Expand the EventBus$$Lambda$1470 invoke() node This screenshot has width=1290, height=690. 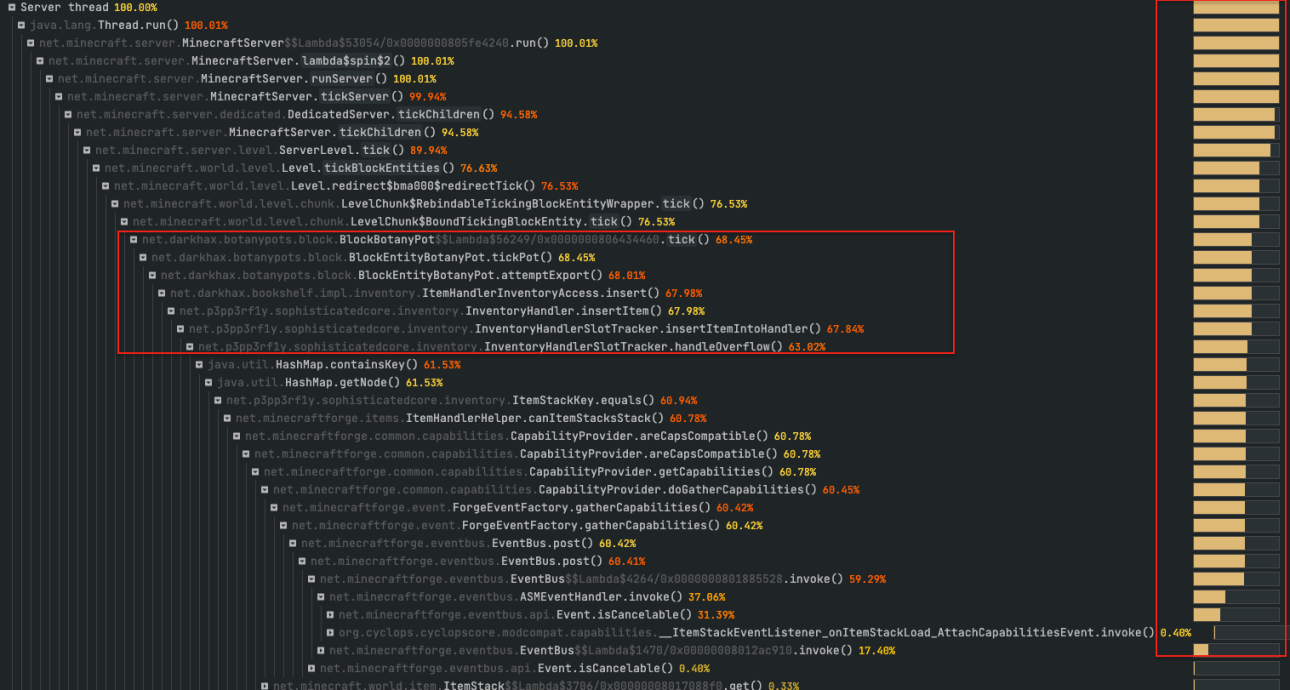pos(320,651)
